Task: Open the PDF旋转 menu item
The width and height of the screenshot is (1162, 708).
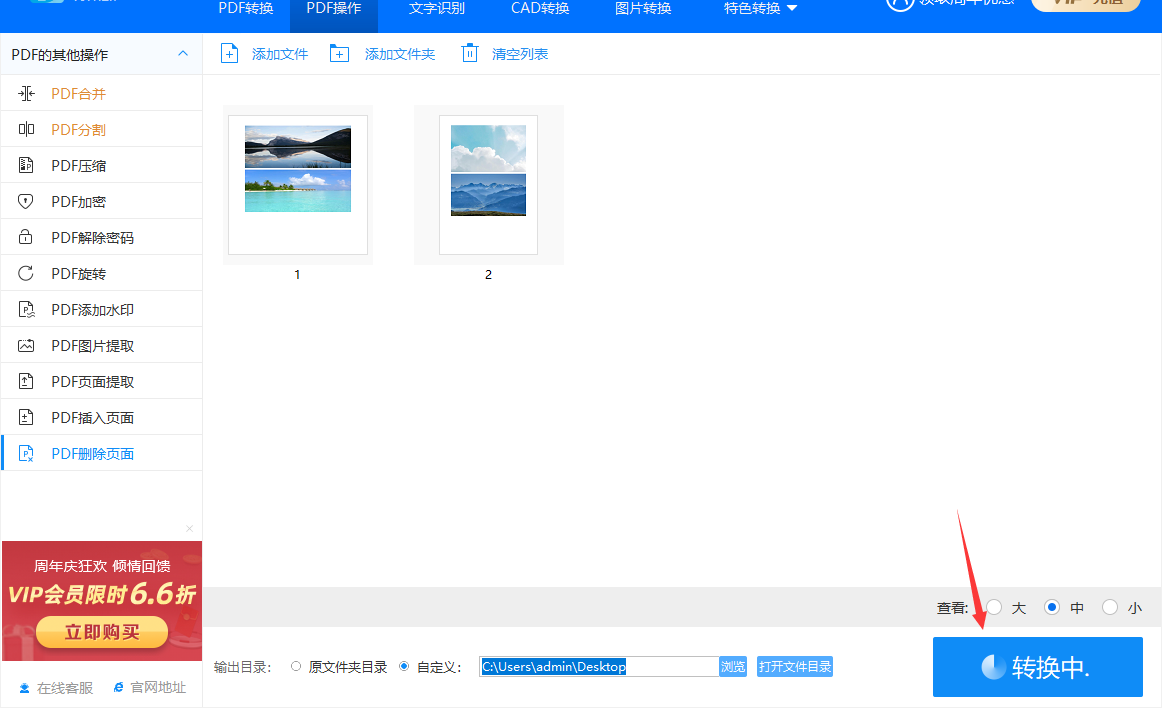Action: point(102,274)
